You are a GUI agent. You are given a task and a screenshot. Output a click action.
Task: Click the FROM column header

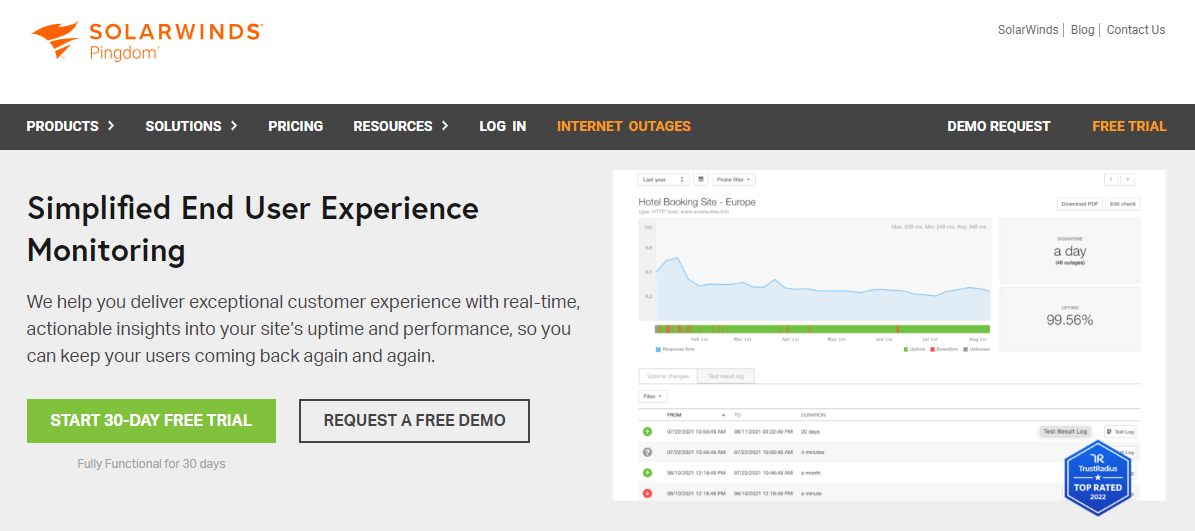pyautogui.click(x=674, y=415)
